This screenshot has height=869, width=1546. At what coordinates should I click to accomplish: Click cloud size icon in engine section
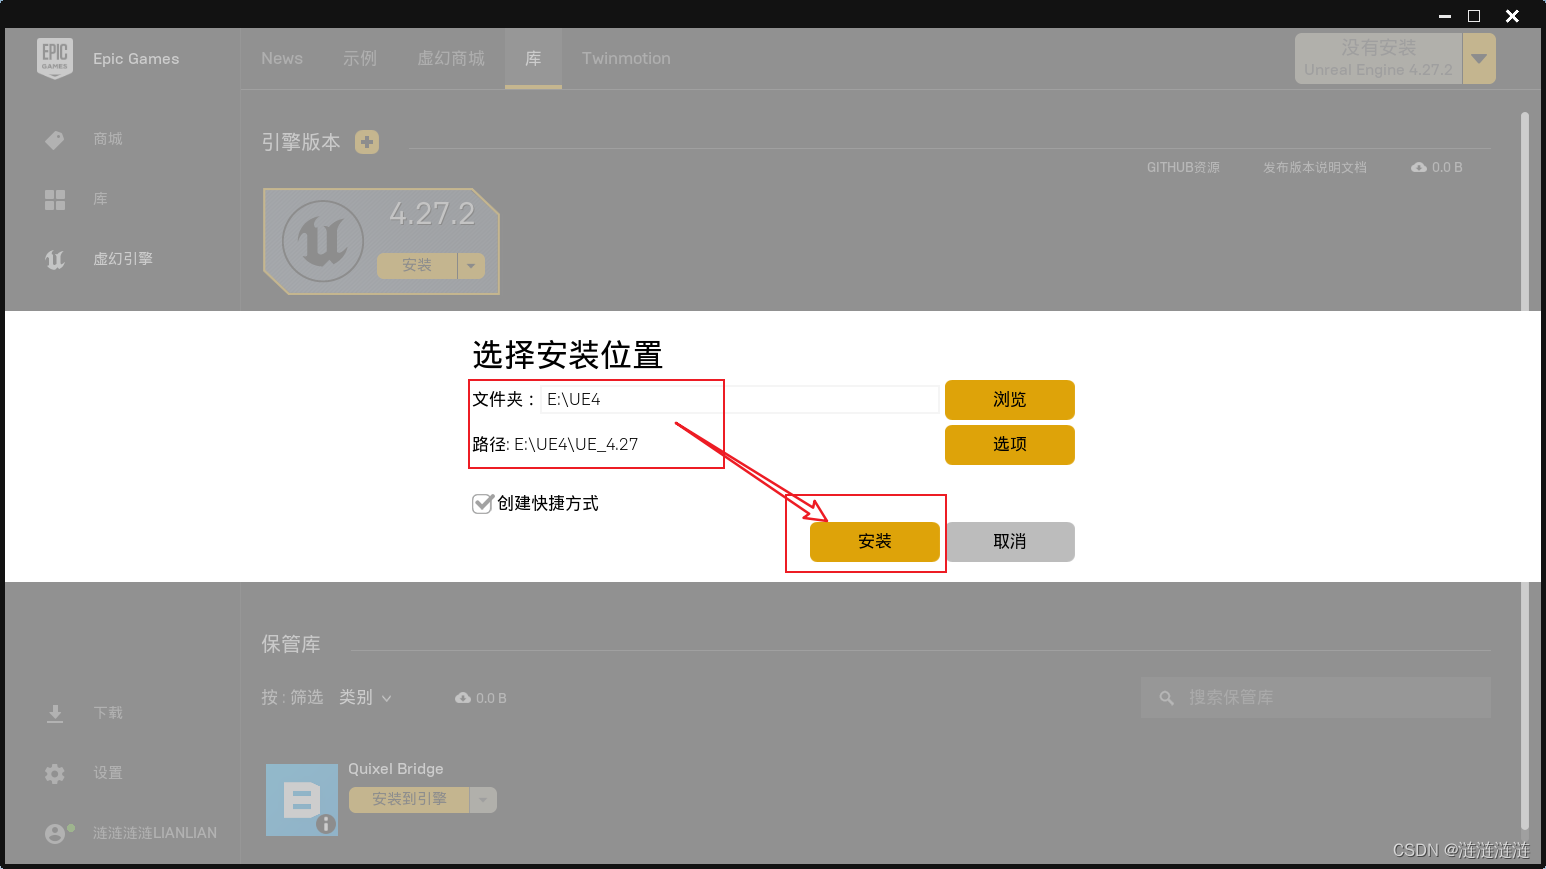(x=1419, y=167)
